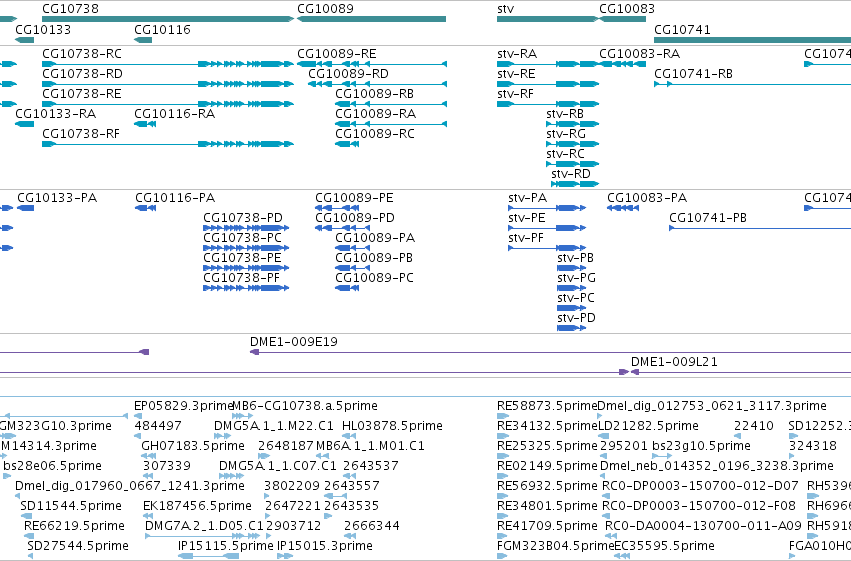The height and width of the screenshot is (561, 851).
Task: Select the CG10116 gene label
Action: coord(162,29)
